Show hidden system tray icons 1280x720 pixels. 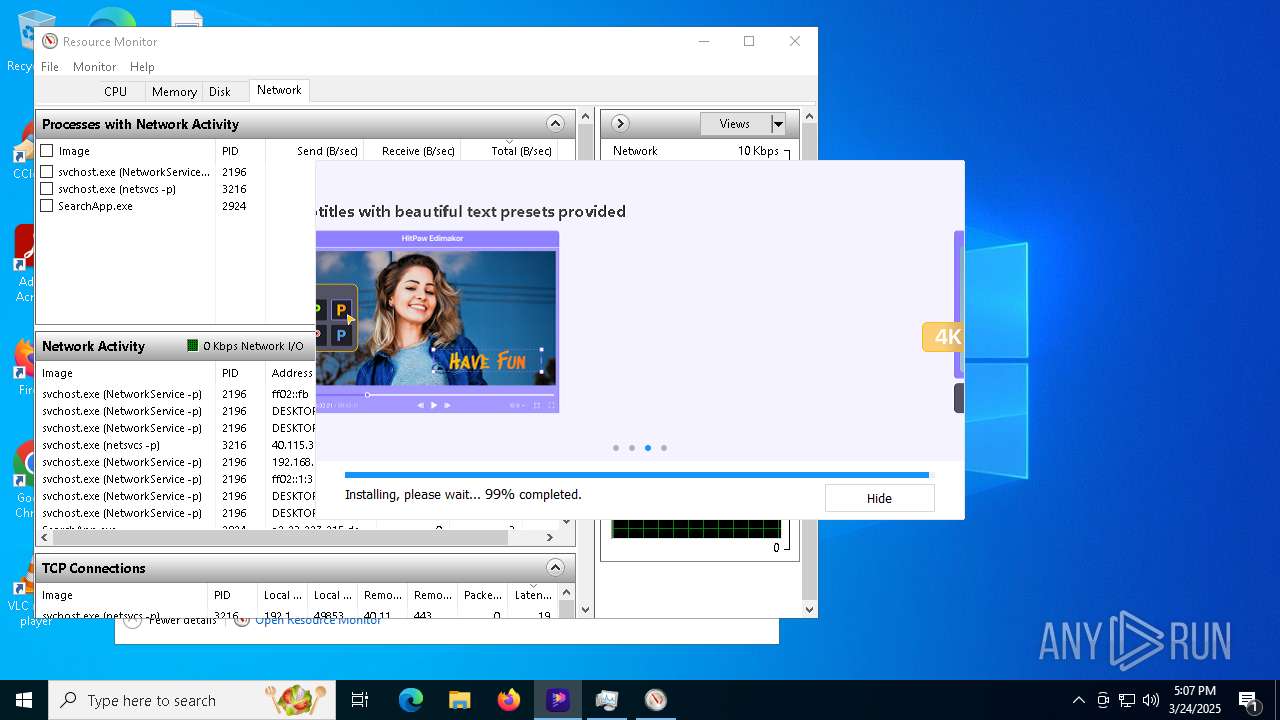tap(1078, 700)
